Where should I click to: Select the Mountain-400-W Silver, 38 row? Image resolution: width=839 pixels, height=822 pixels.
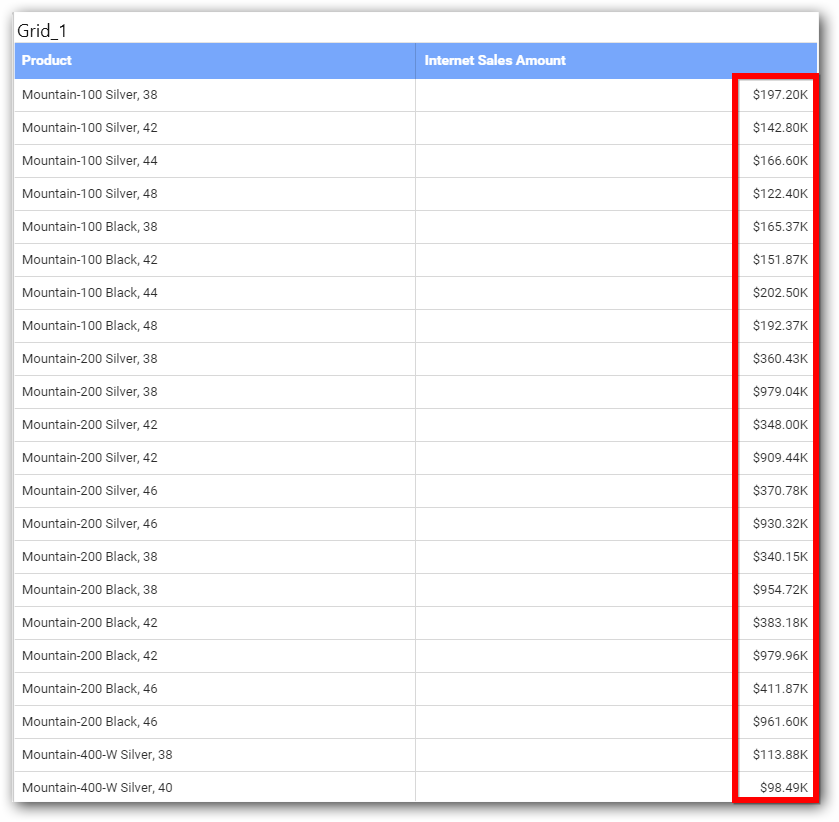[x=97, y=755]
